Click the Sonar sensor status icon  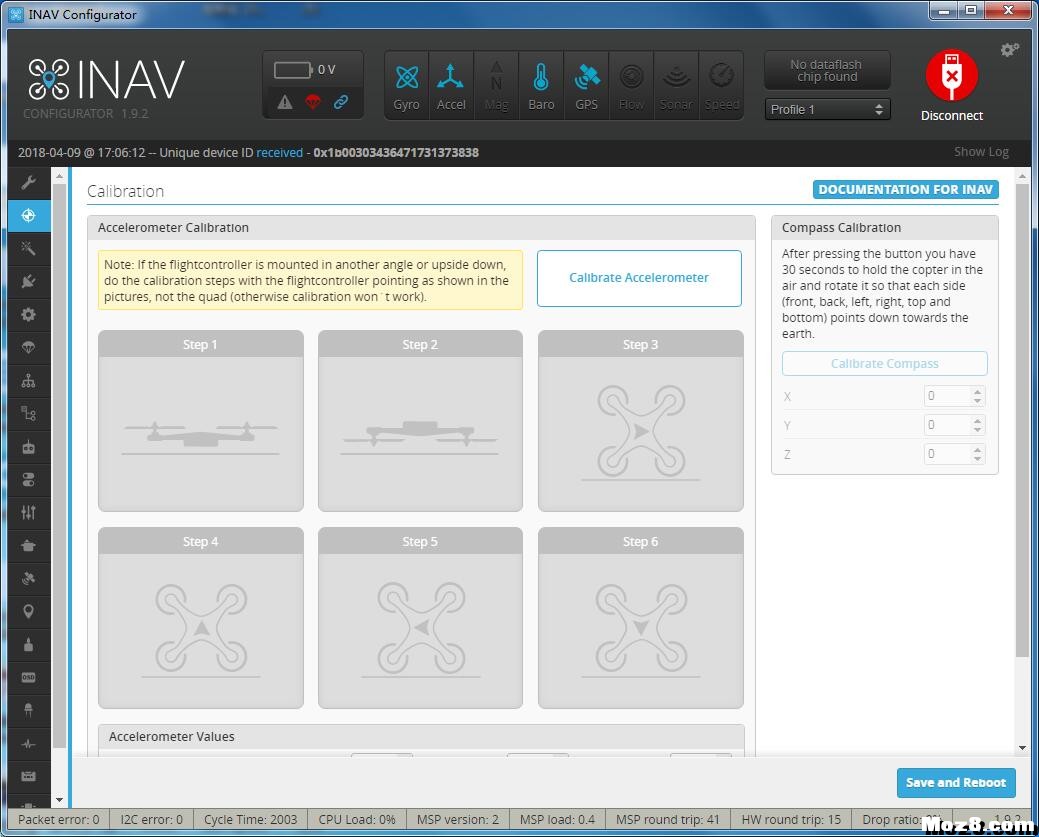pos(676,85)
